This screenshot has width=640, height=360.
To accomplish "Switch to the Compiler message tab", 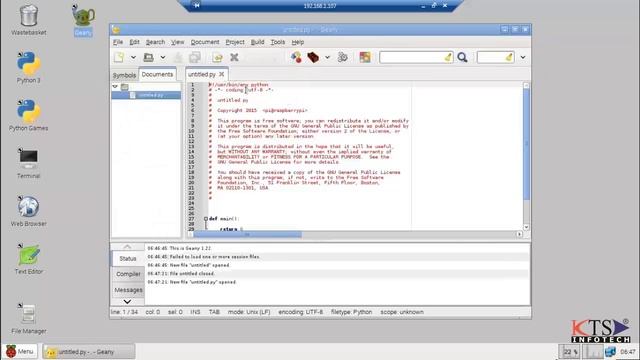I will [x=128, y=274].
